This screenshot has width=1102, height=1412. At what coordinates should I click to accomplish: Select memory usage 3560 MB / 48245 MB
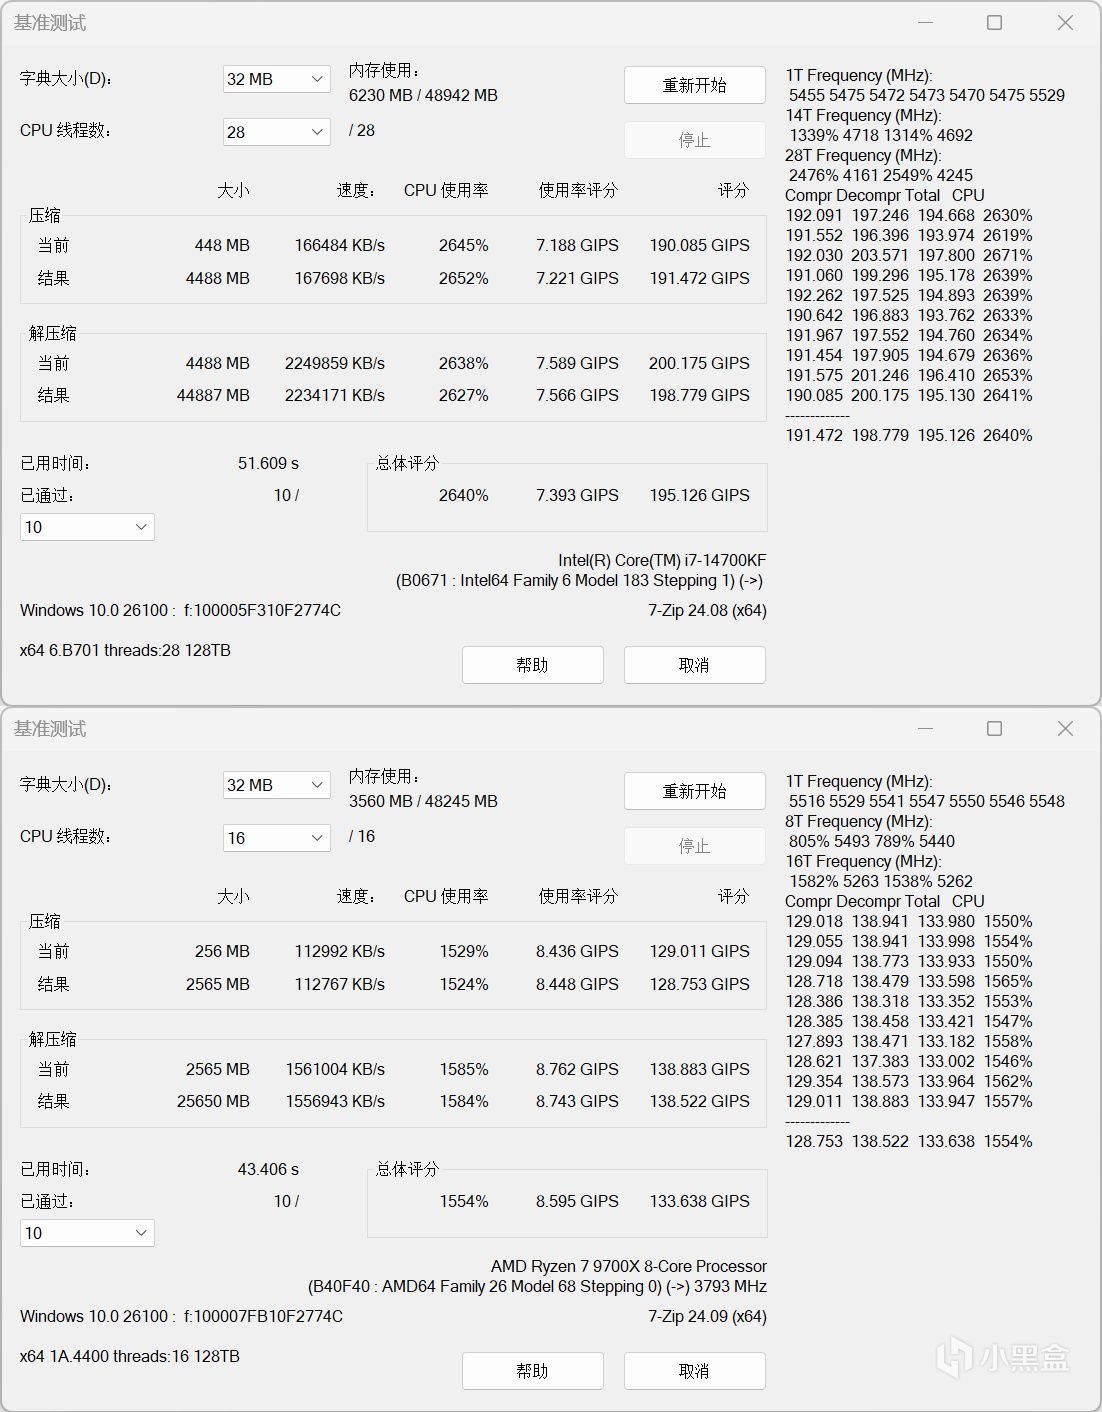(423, 801)
